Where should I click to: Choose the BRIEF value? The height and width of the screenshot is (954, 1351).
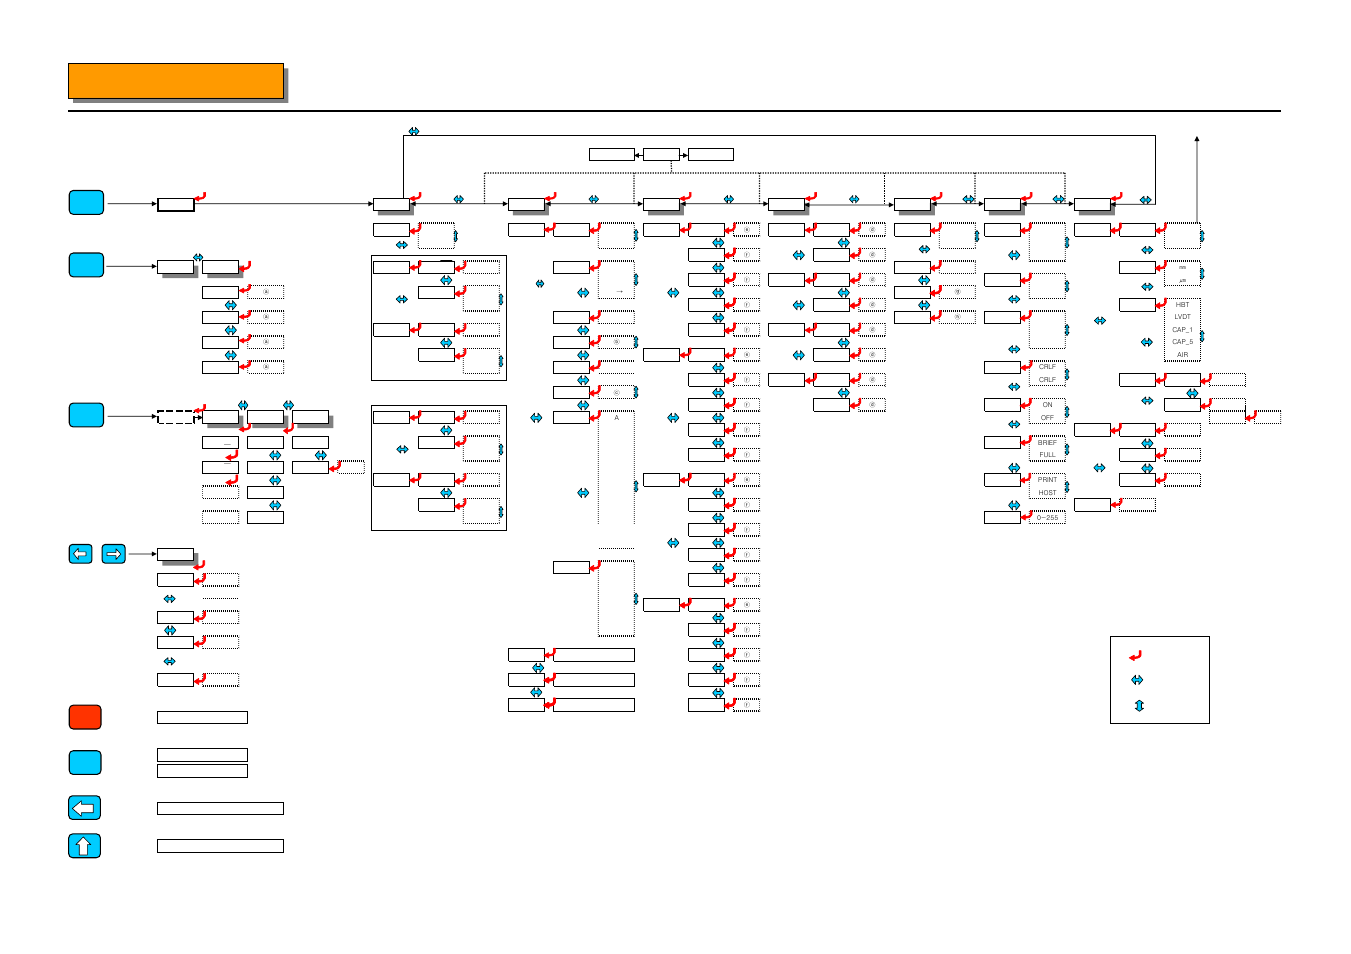pos(1047,442)
